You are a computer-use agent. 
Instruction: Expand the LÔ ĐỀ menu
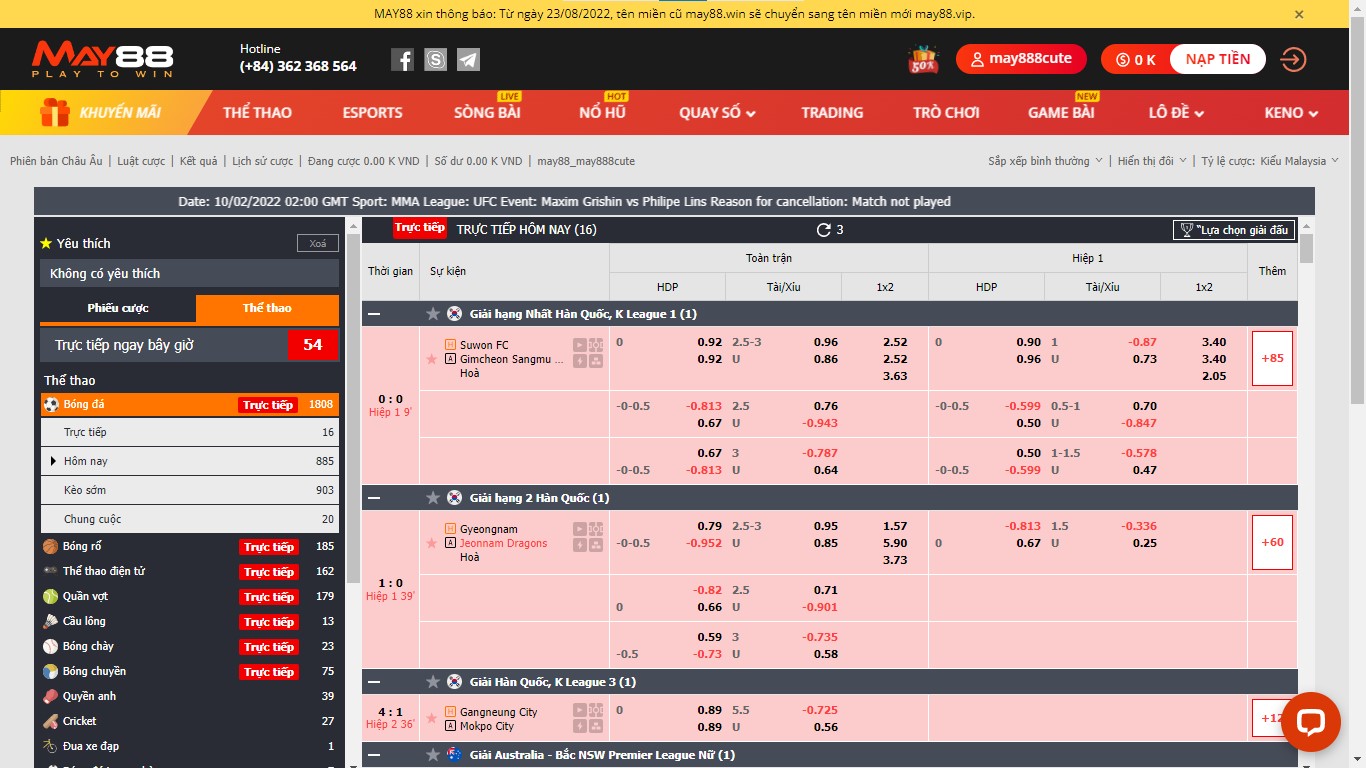(1176, 113)
